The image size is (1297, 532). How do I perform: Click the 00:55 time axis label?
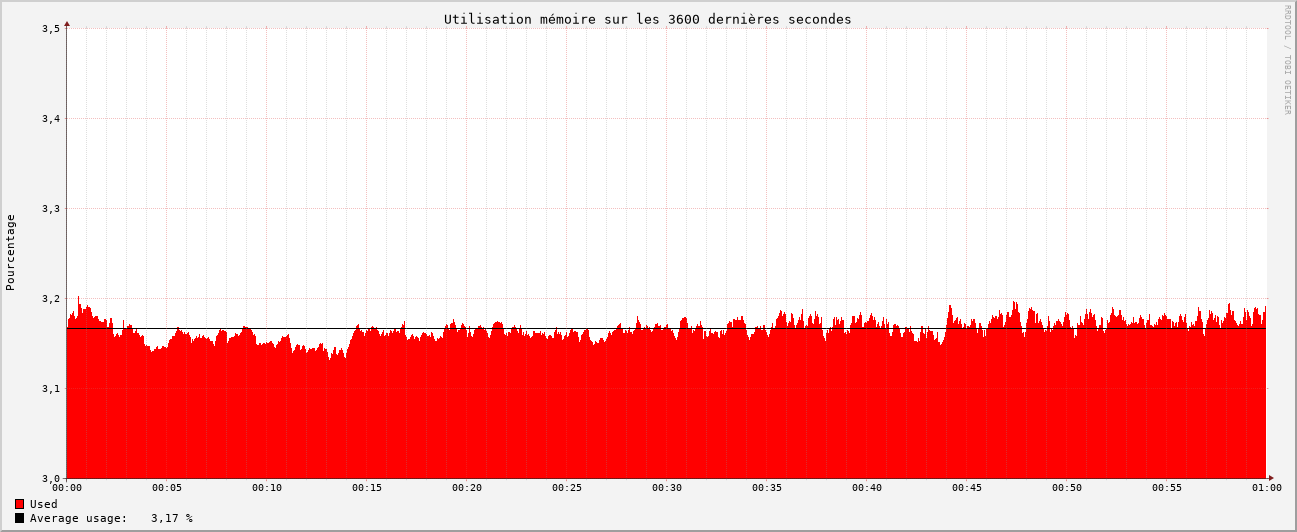1167,488
